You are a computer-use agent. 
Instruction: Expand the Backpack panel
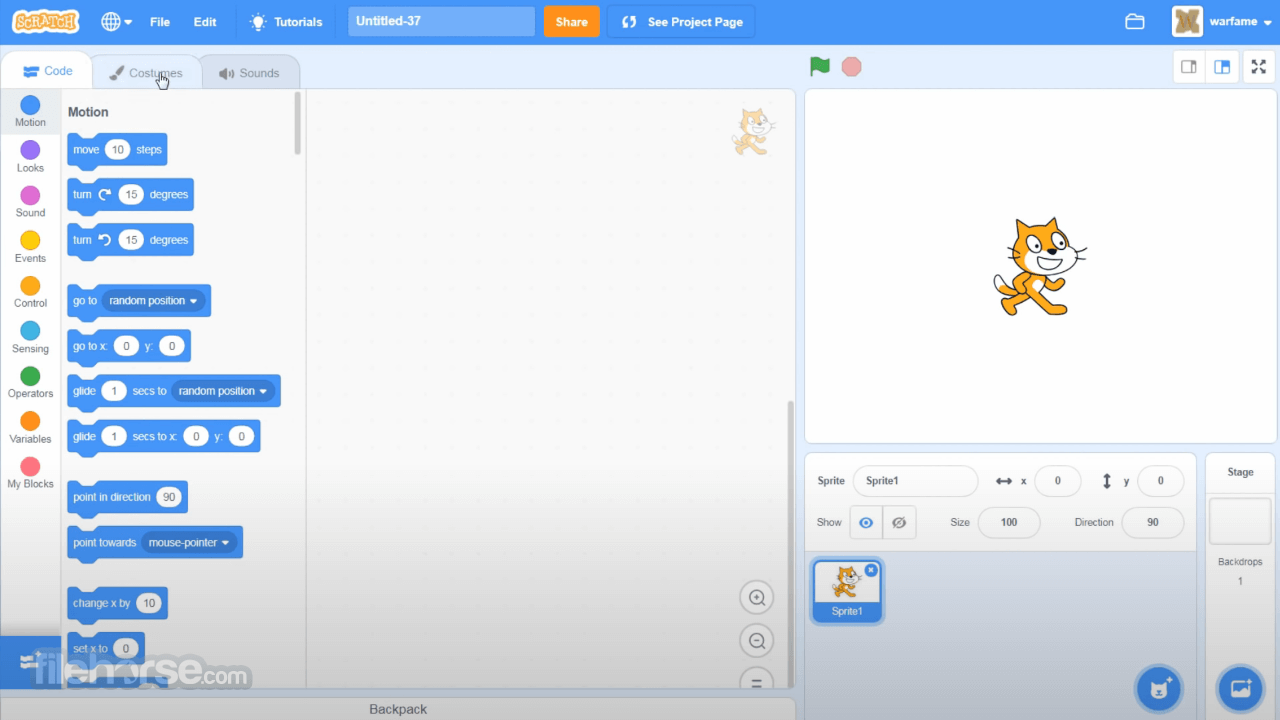pyautogui.click(x=398, y=709)
